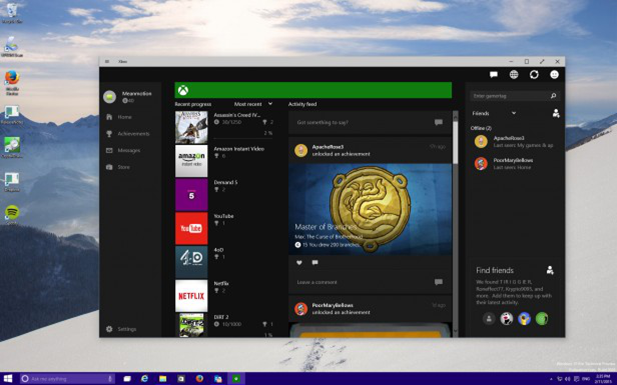This screenshot has height=385, width=617.
Task: Open Firefox from the taskbar
Action: pos(200,379)
